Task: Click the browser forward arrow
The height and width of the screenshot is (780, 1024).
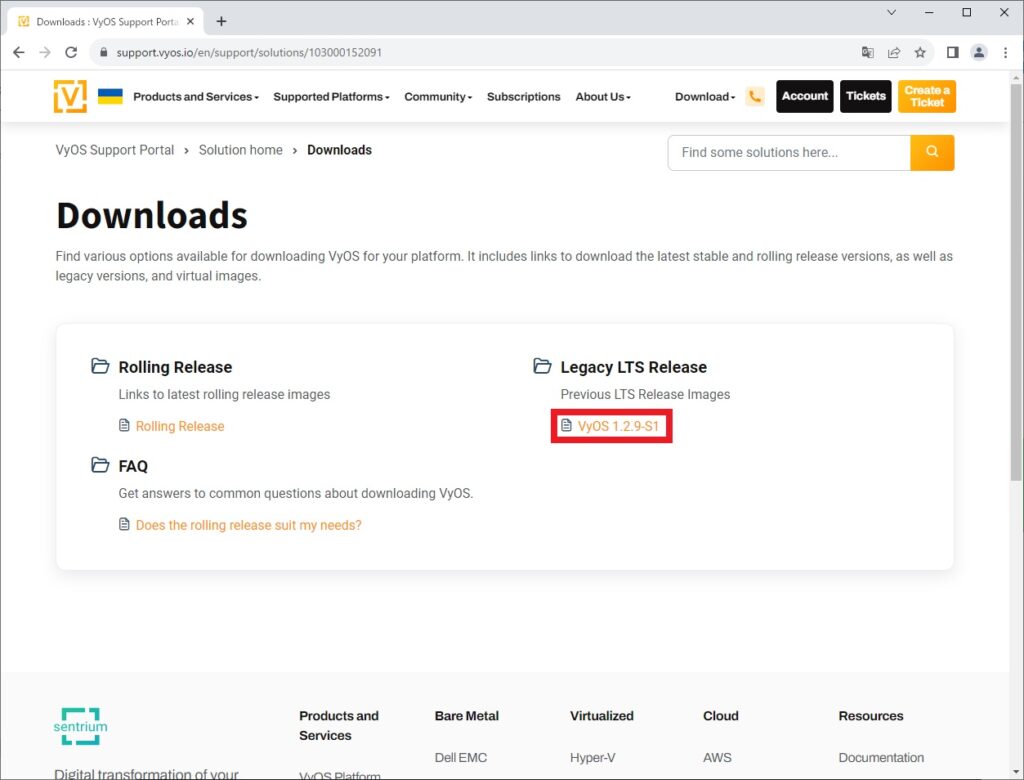Action: (x=44, y=52)
